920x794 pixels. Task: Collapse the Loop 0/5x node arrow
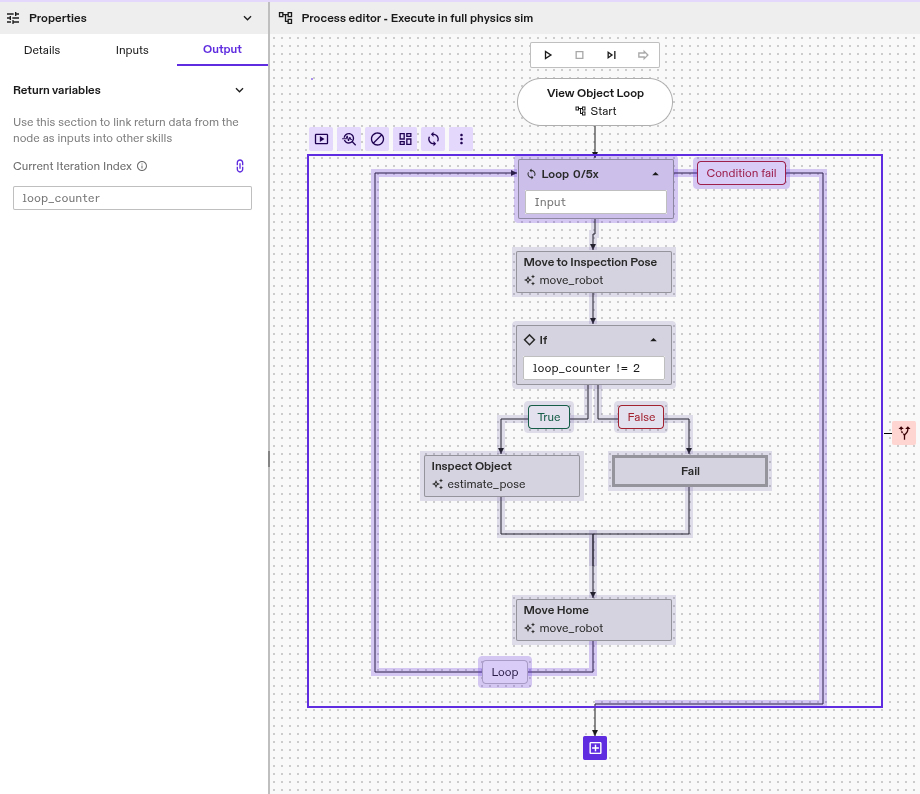click(x=655, y=174)
